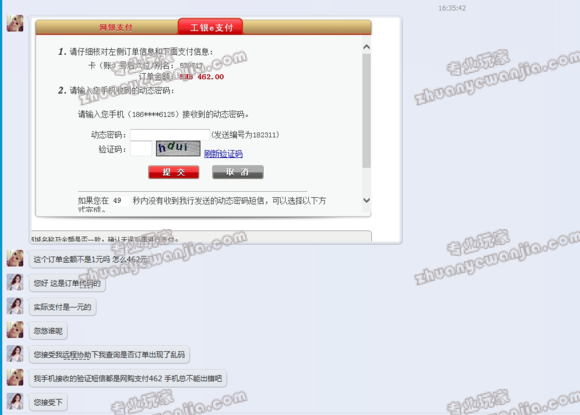Click the 49 seconds countdown value
Screen dimensions: 580x415
pos(117,200)
